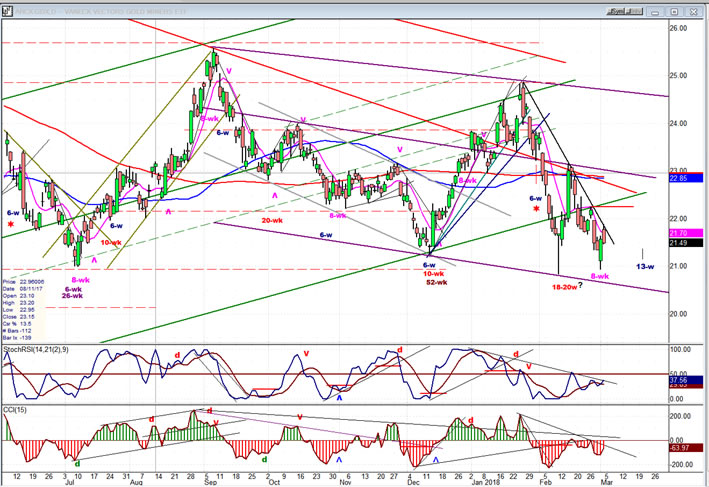Click the 37.56 StochRSI value tag
This screenshot has height=487, width=709.
pyautogui.click(x=685, y=380)
